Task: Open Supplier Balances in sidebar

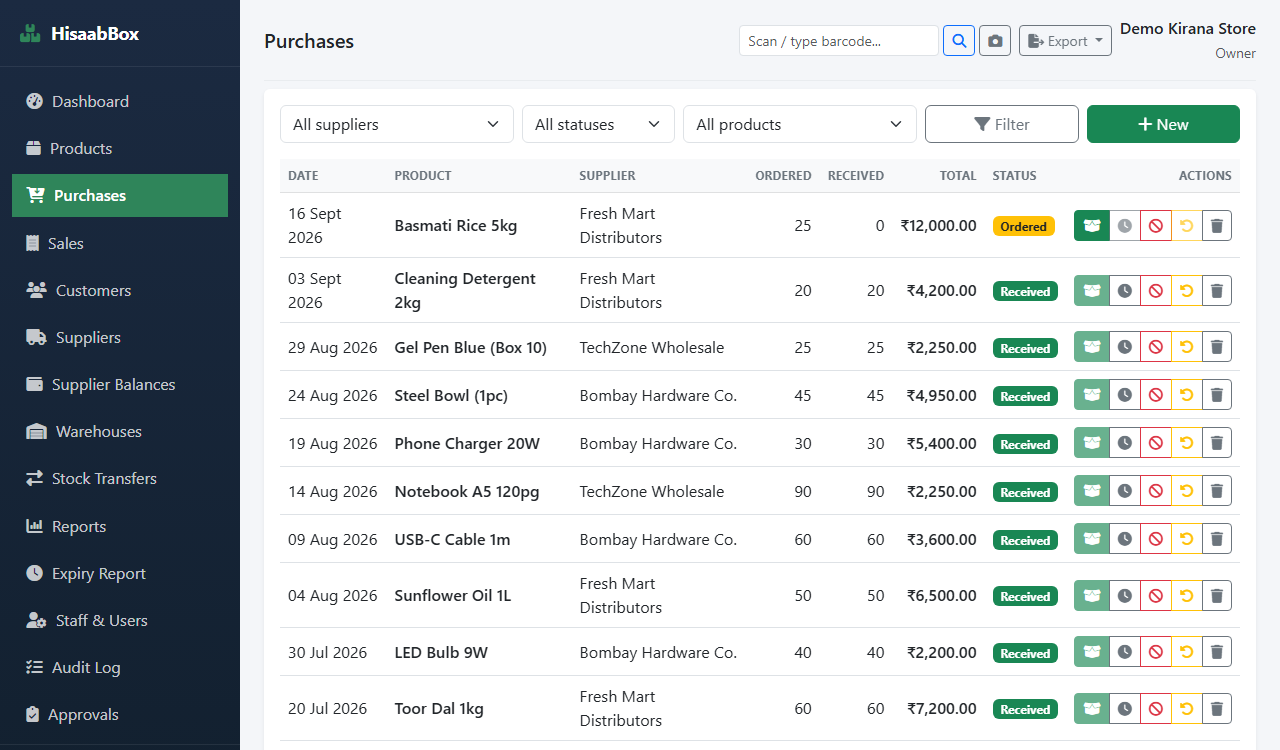Action: (120, 384)
